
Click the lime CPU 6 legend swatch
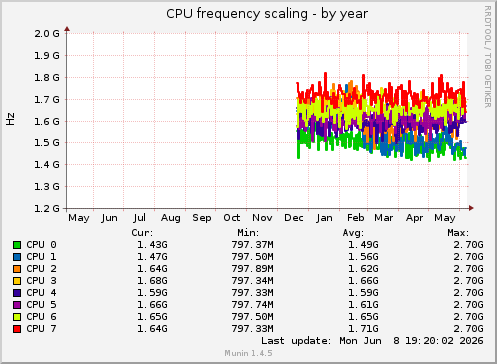(x=17, y=317)
